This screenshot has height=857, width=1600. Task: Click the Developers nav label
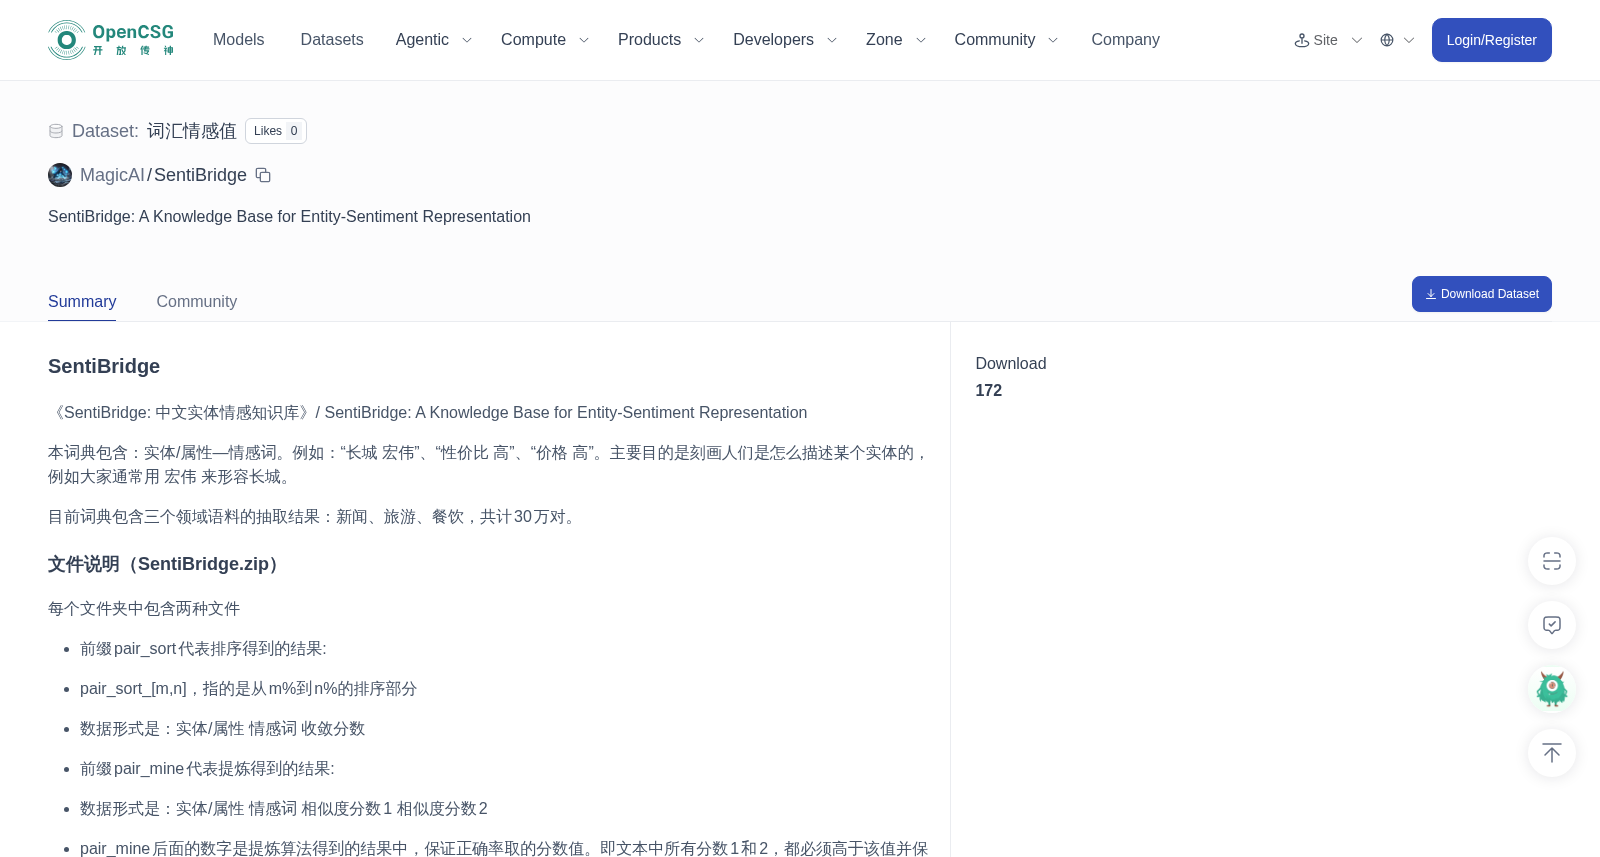click(x=773, y=40)
